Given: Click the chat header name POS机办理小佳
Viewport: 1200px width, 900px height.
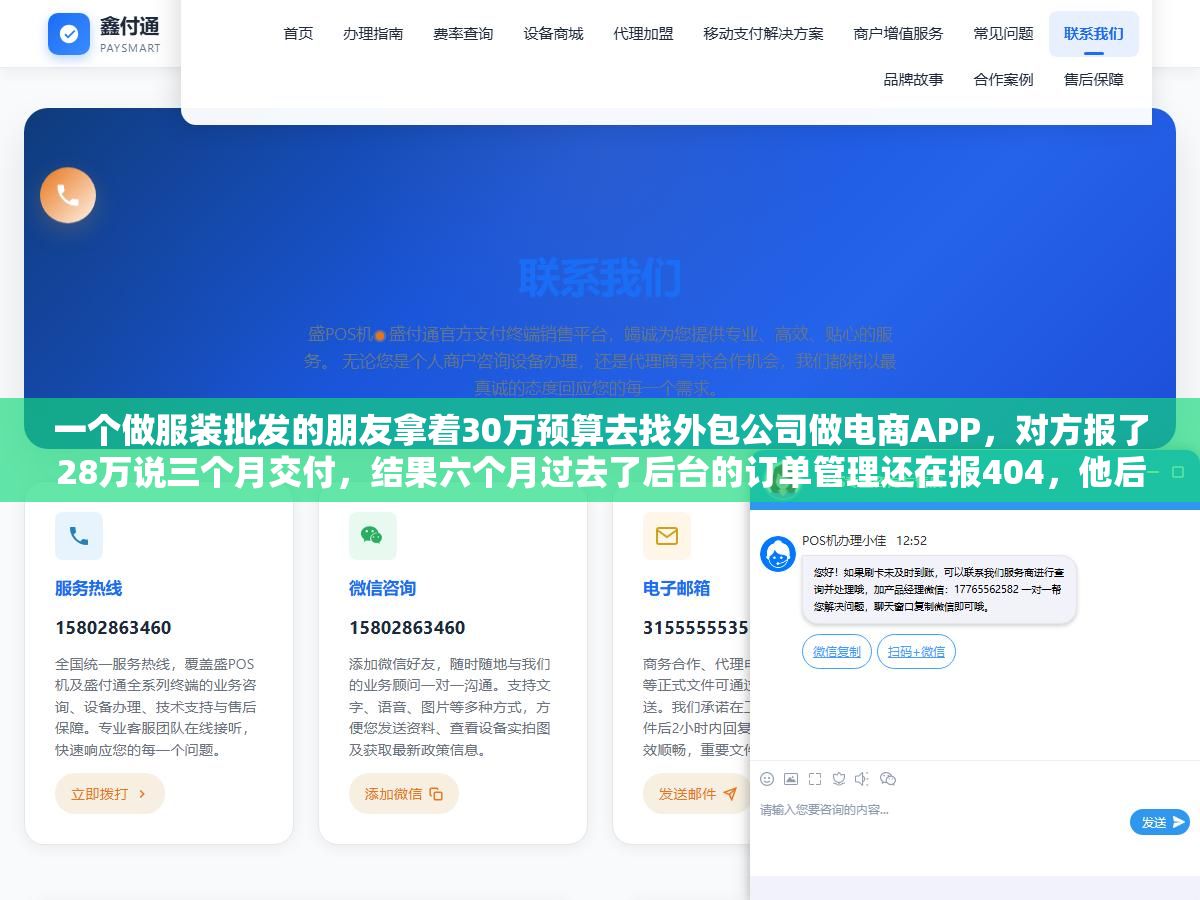Looking at the screenshot, I should [x=844, y=541].
